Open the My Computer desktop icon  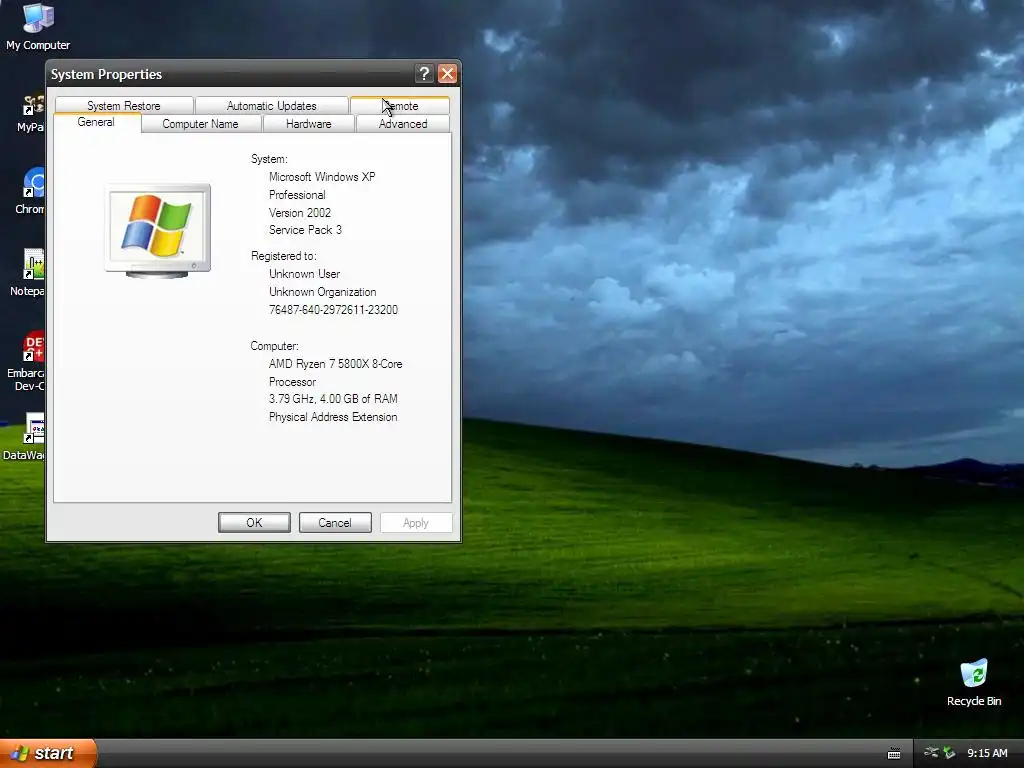click(38, 26)
